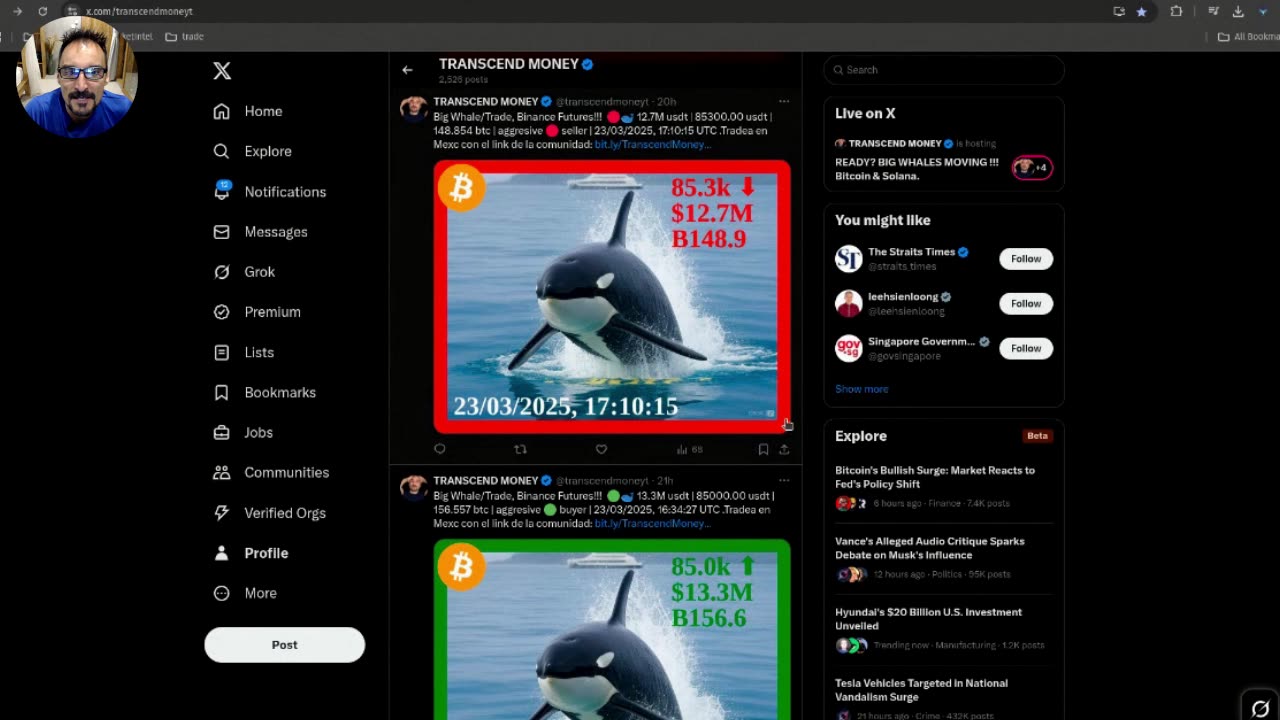1280x720 pixels.
Task: Follow Singapore Government account
Action: (x=1026, y=349)
